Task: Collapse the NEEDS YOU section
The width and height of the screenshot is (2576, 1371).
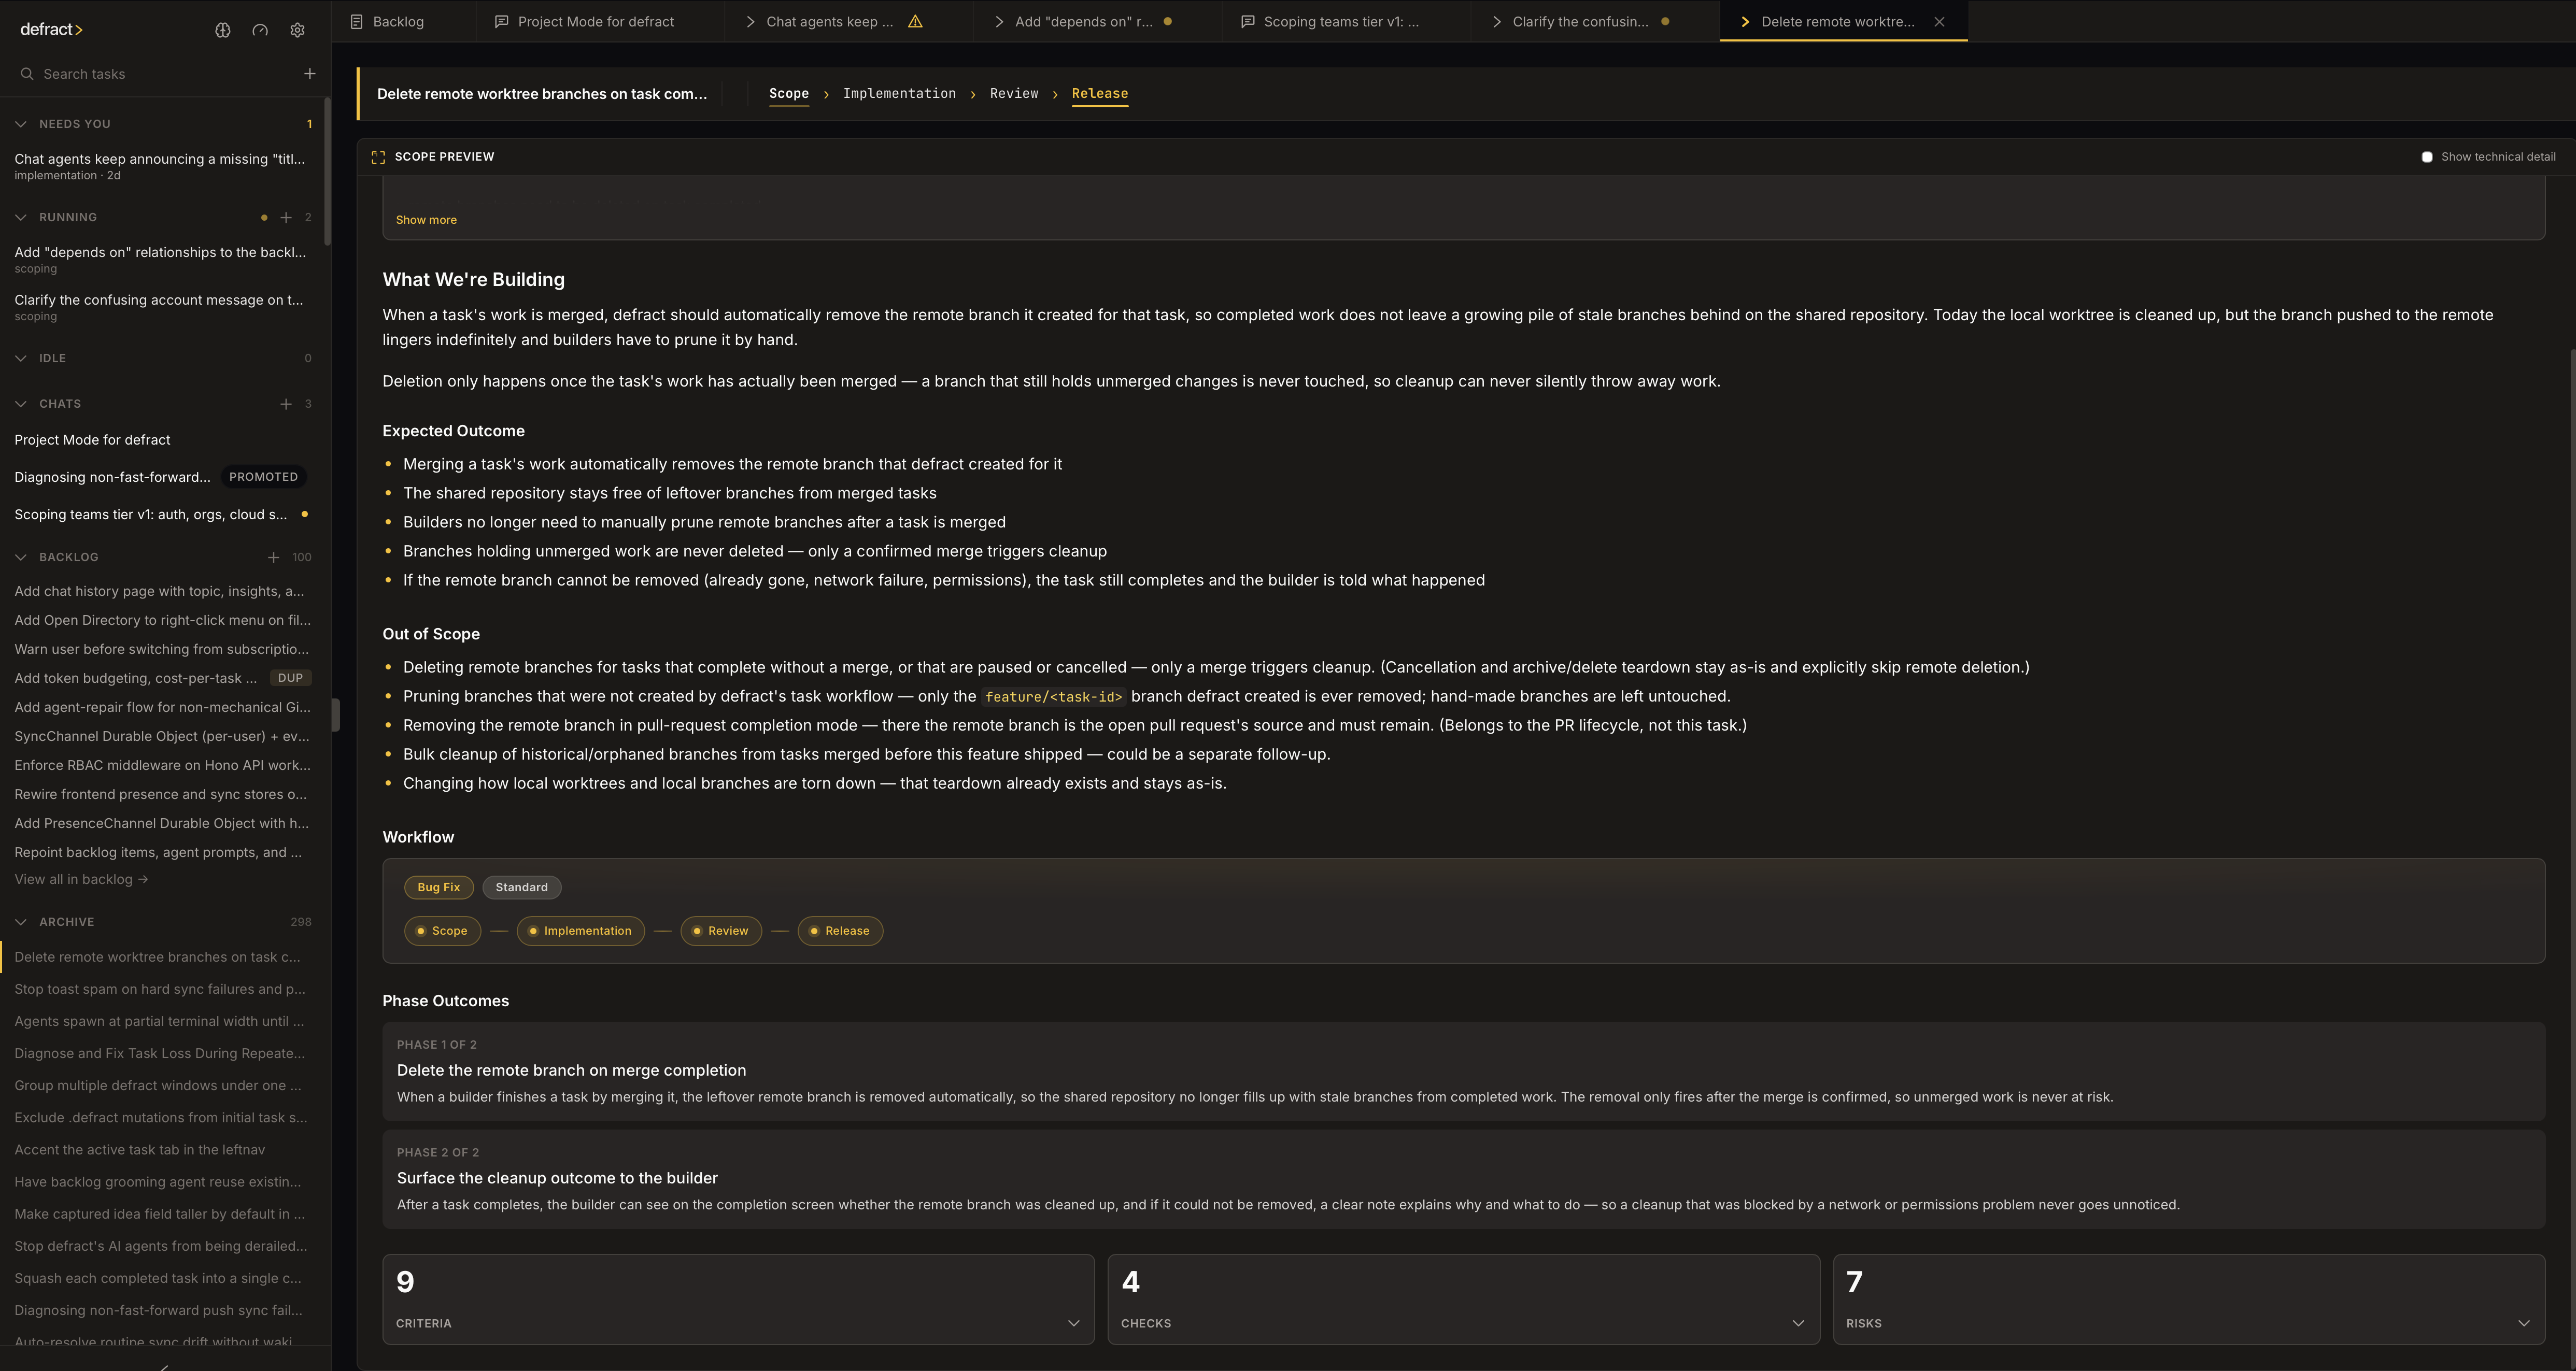Action: [x=21, y=124]
